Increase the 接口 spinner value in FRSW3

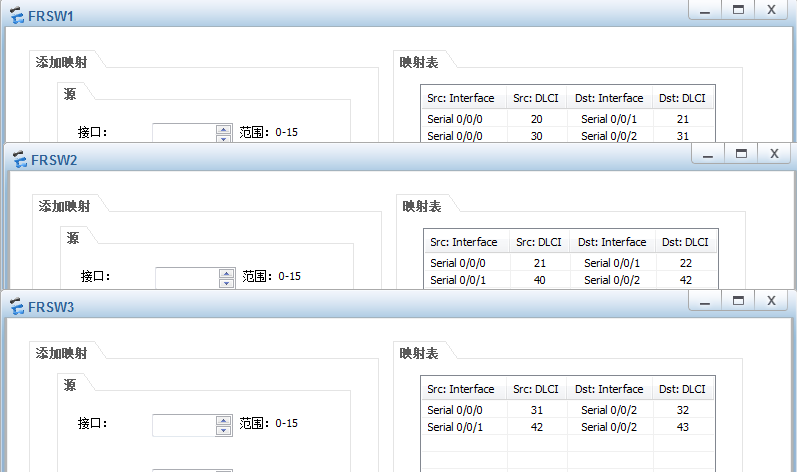tap(223, 420)
